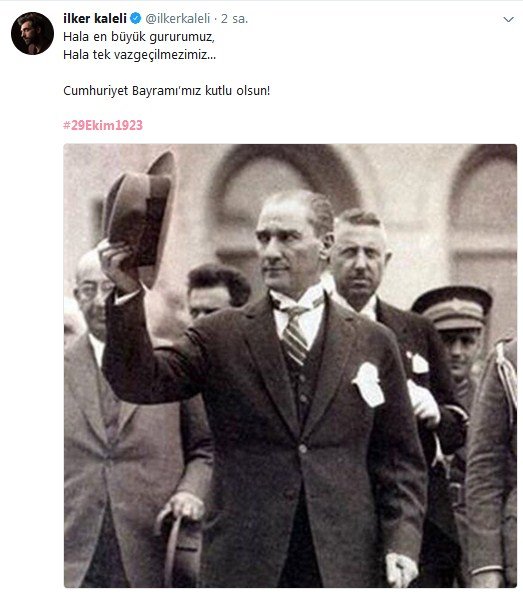Viewport: 523px width, 598px height.
Task: Open the tweet via '2 sa.' timestamp
Action: pyautogui.click(x=235, y=19)
